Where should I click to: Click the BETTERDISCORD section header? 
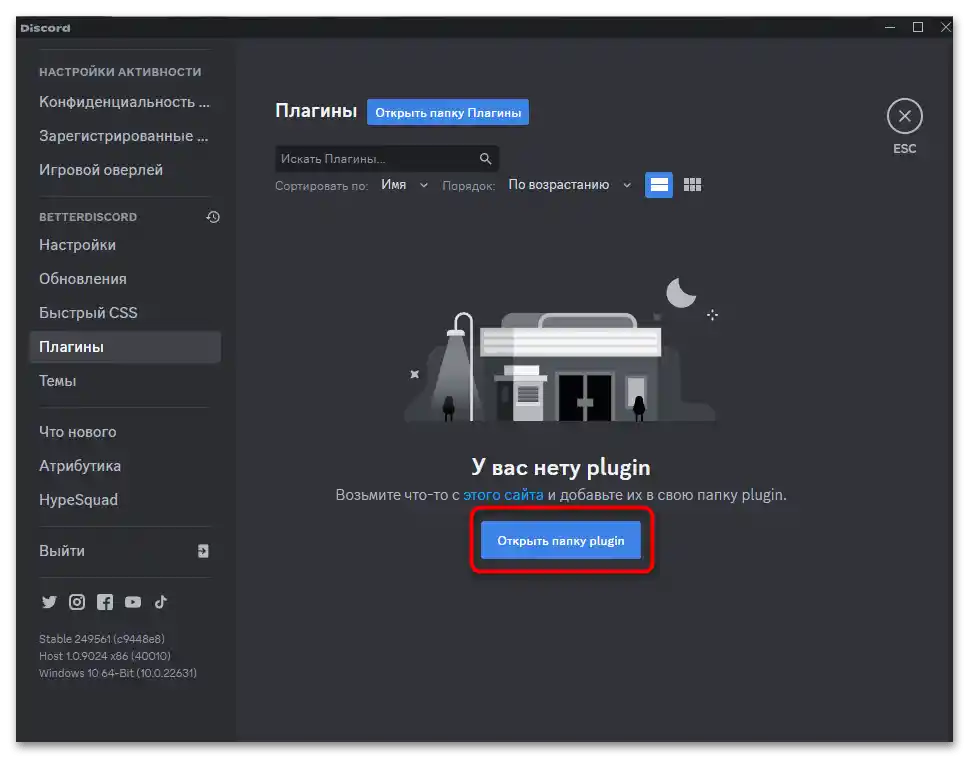point(88,217)
